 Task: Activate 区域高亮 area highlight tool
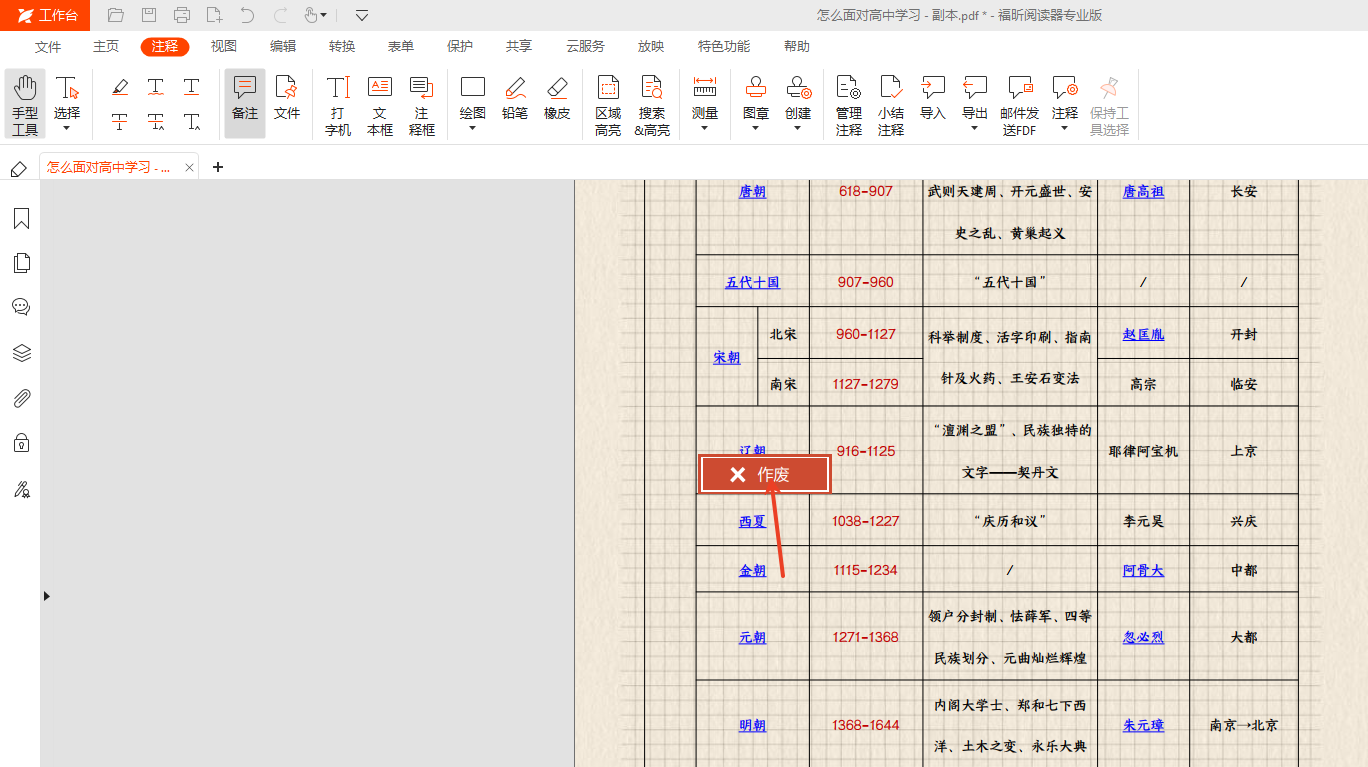coord(608,103)
